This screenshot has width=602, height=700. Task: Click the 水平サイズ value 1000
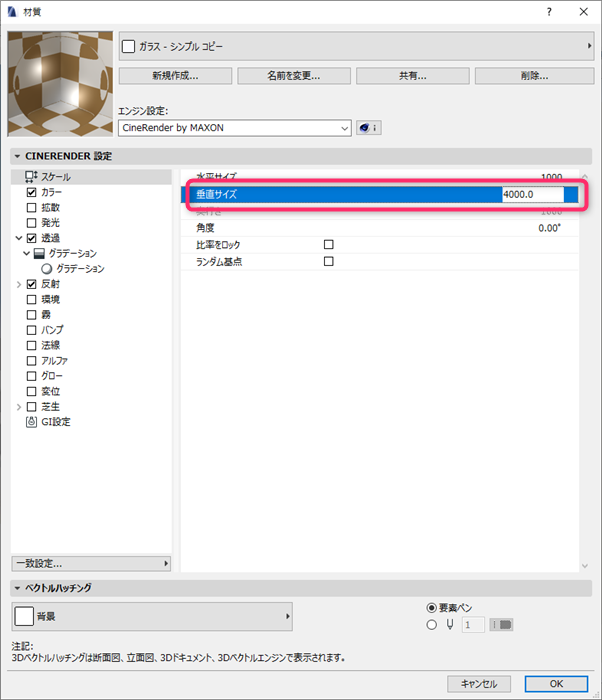[552, 176]
